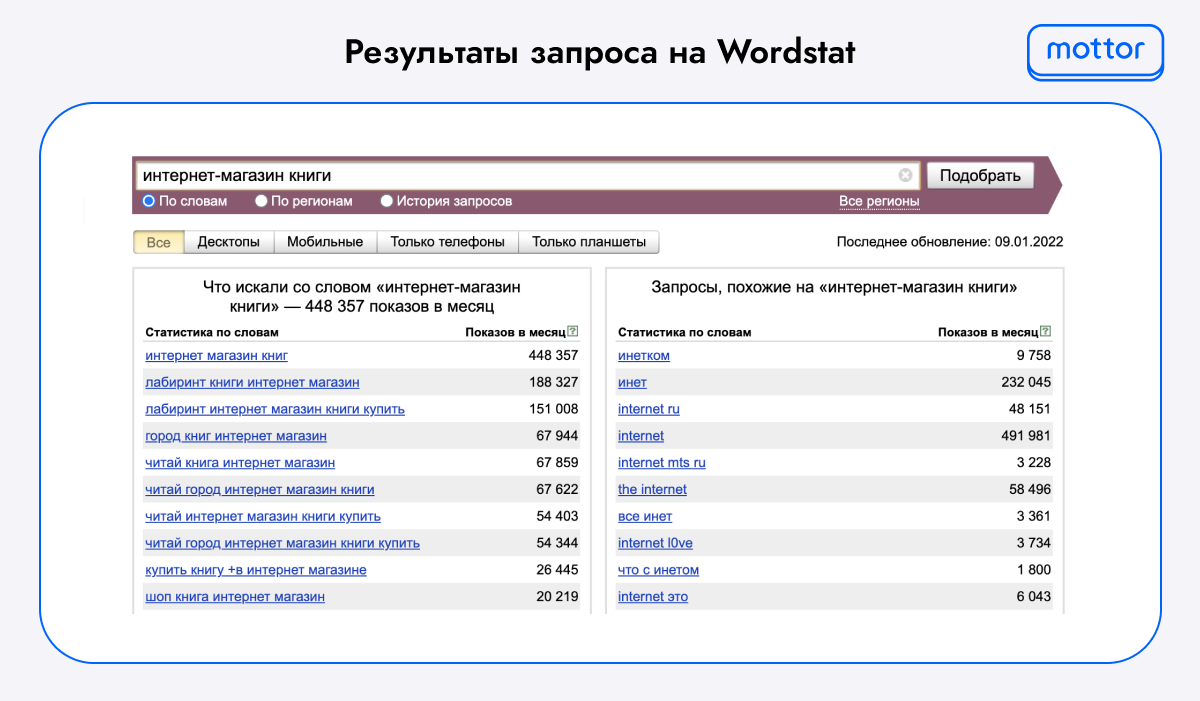Click the value "1 800"
The height and width of the screenshot is (701, 1200).
coord(1034,570)
